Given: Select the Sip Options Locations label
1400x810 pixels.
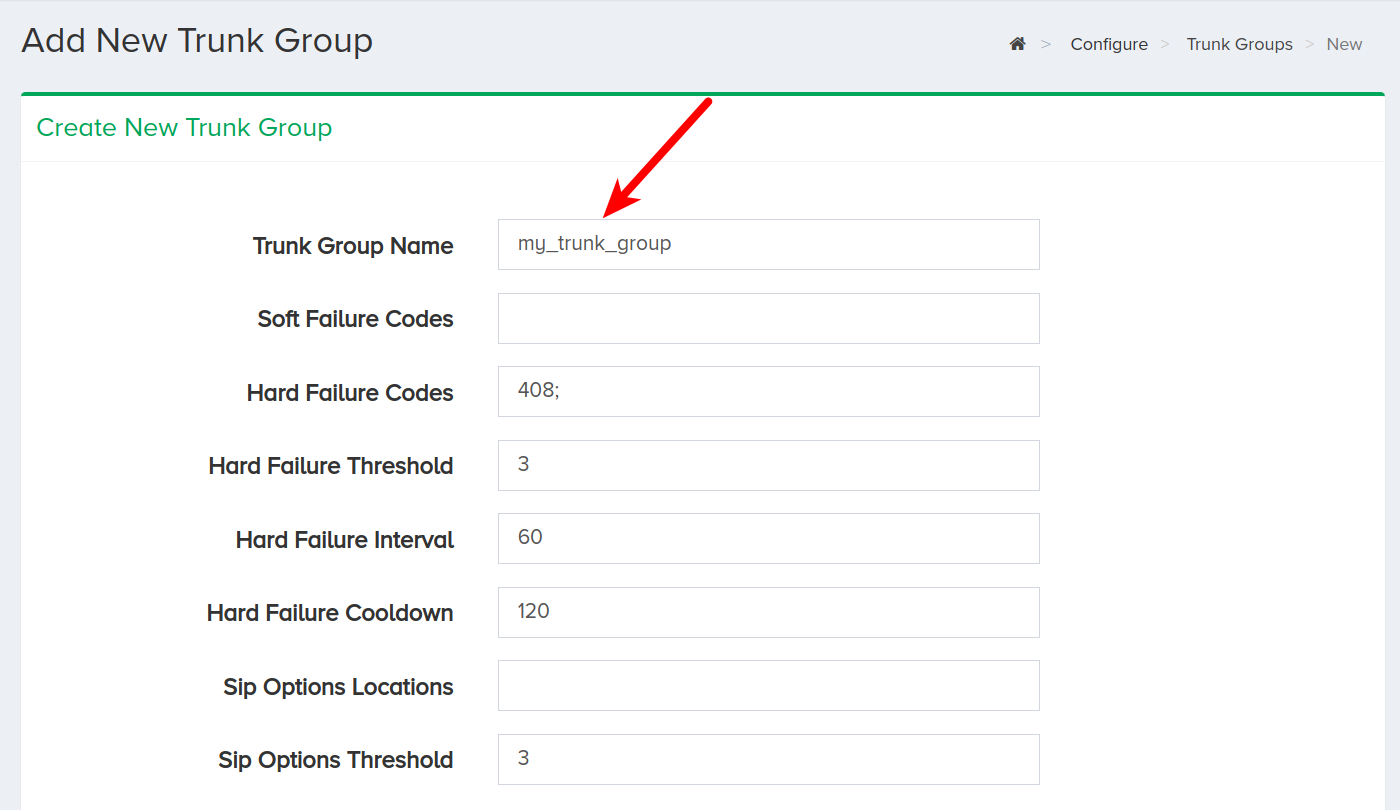Looking at the screenshot, I should [x=338, y=687].
